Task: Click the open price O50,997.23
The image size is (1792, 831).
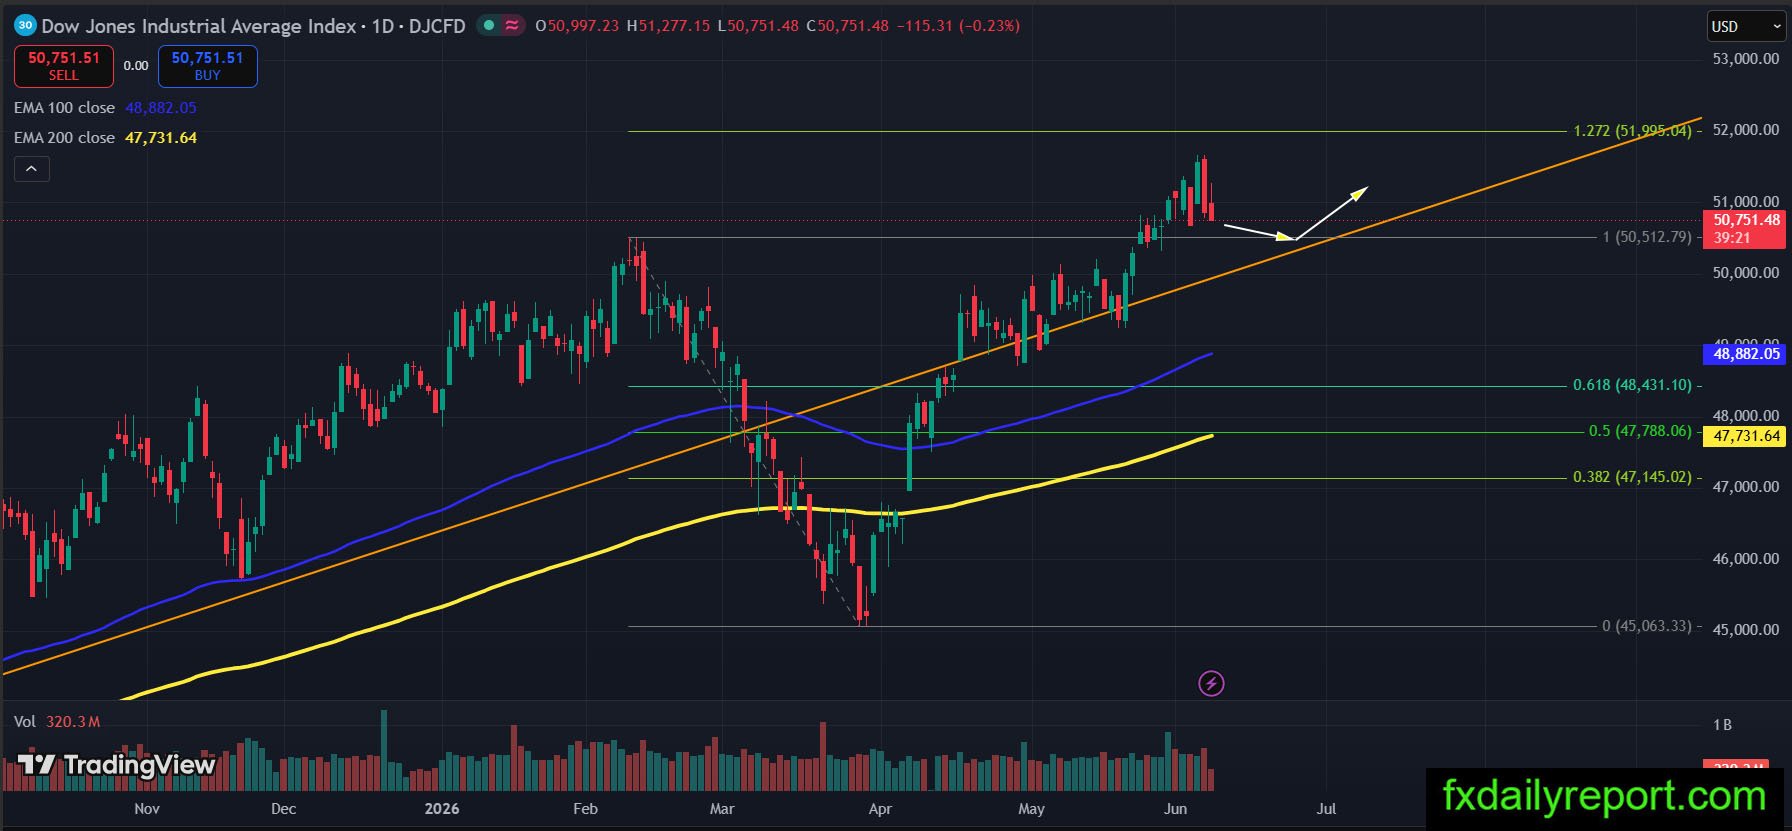Action: [577, 26]
